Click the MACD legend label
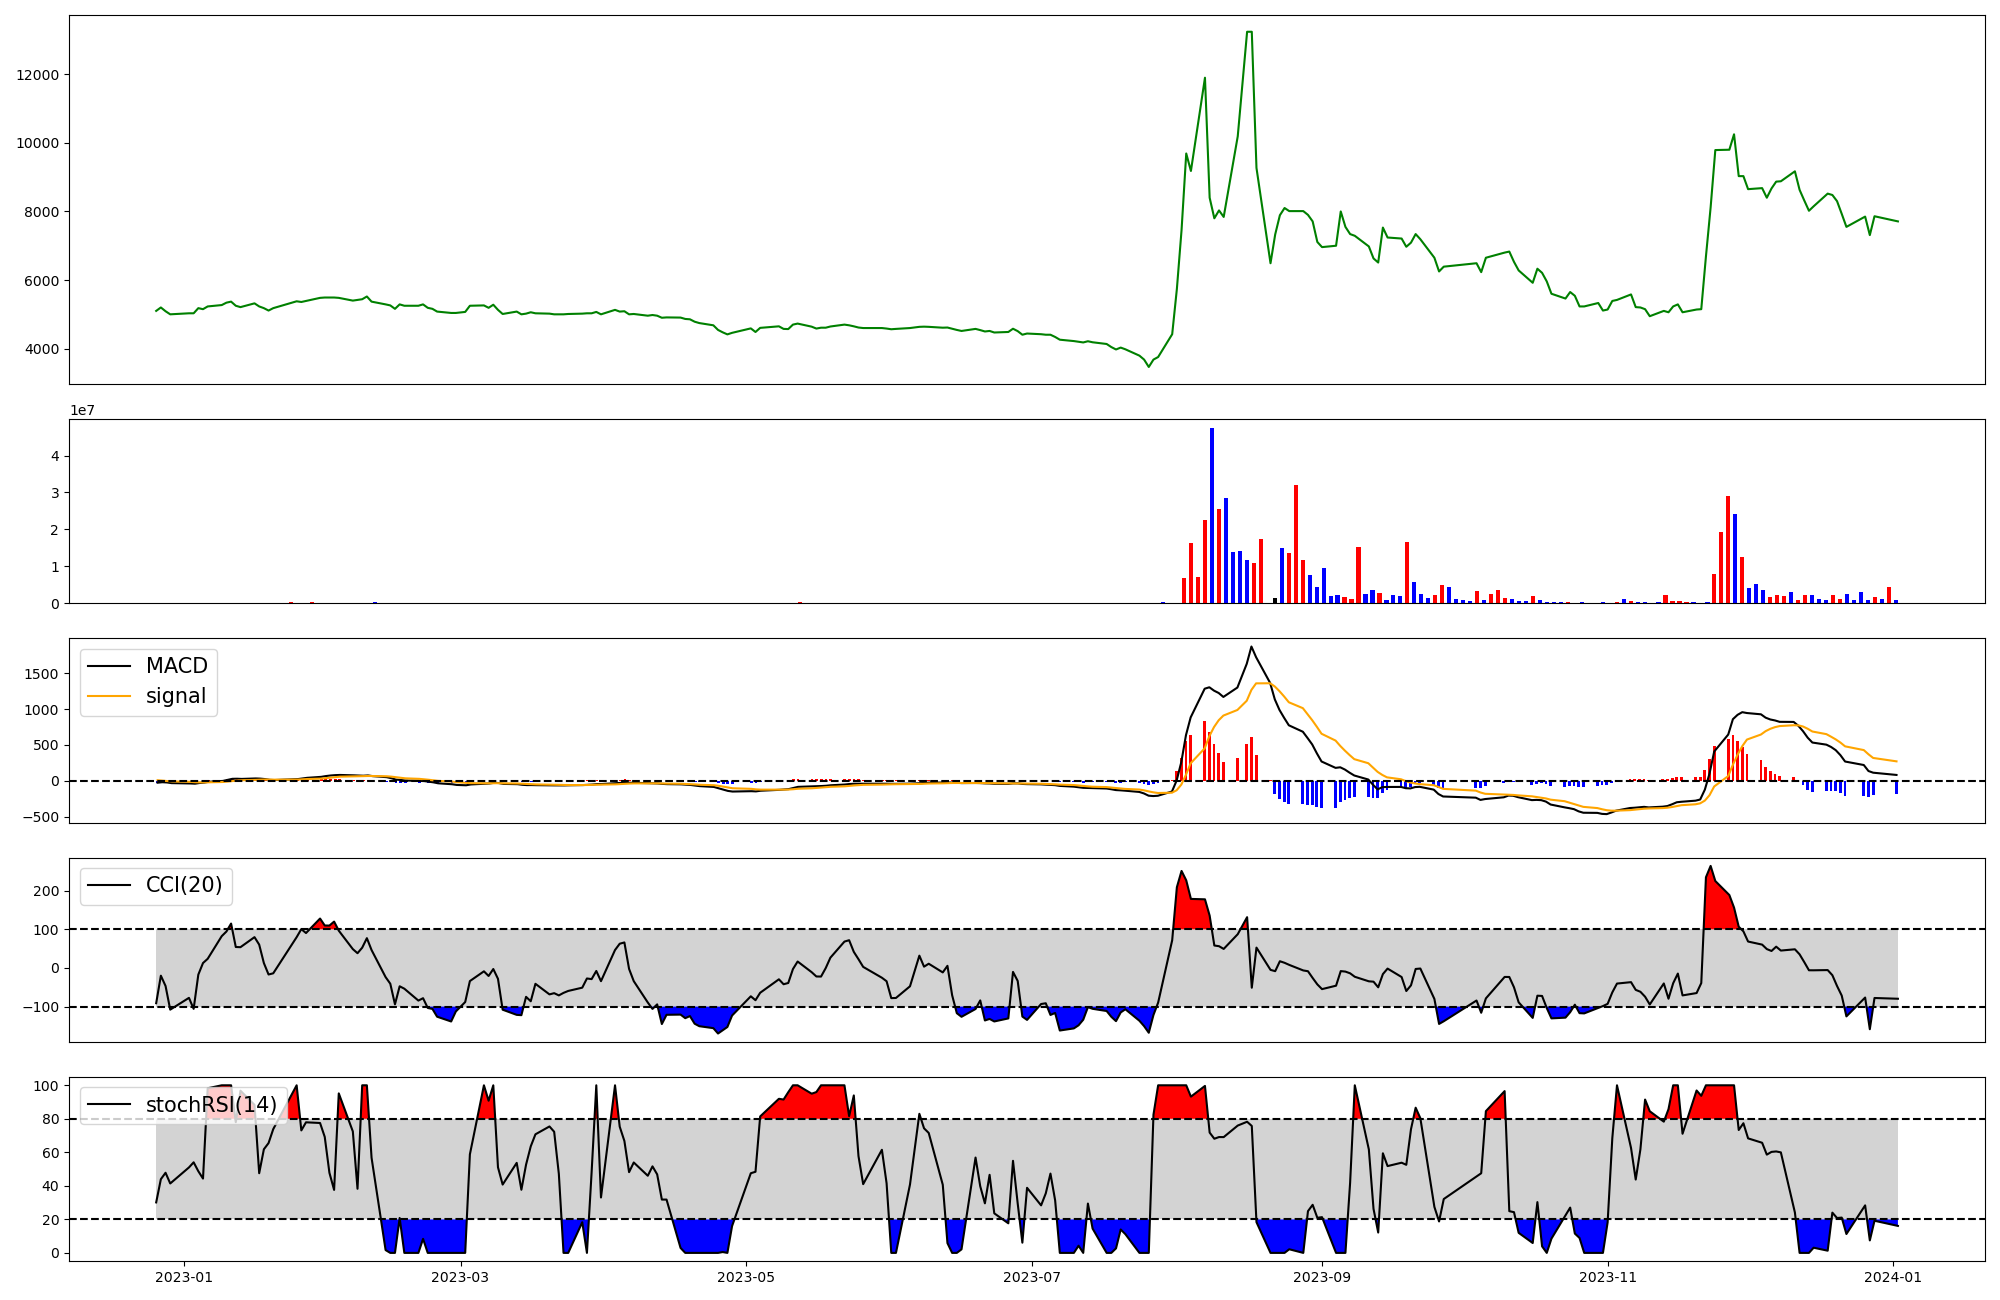This screenshot has height=1300, width=2000. [176, 666]
